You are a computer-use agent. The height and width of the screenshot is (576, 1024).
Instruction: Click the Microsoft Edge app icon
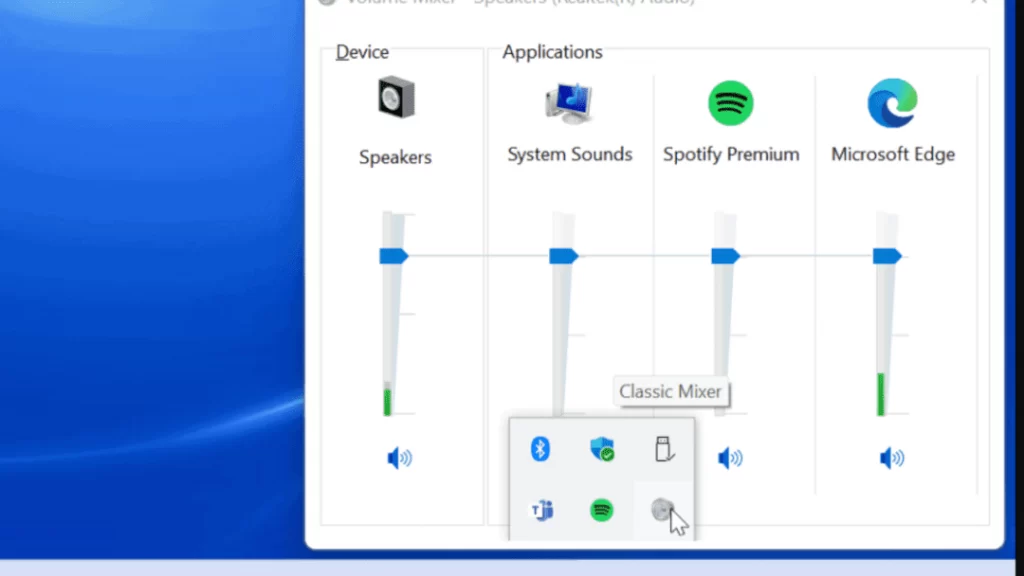pos(892,103)
